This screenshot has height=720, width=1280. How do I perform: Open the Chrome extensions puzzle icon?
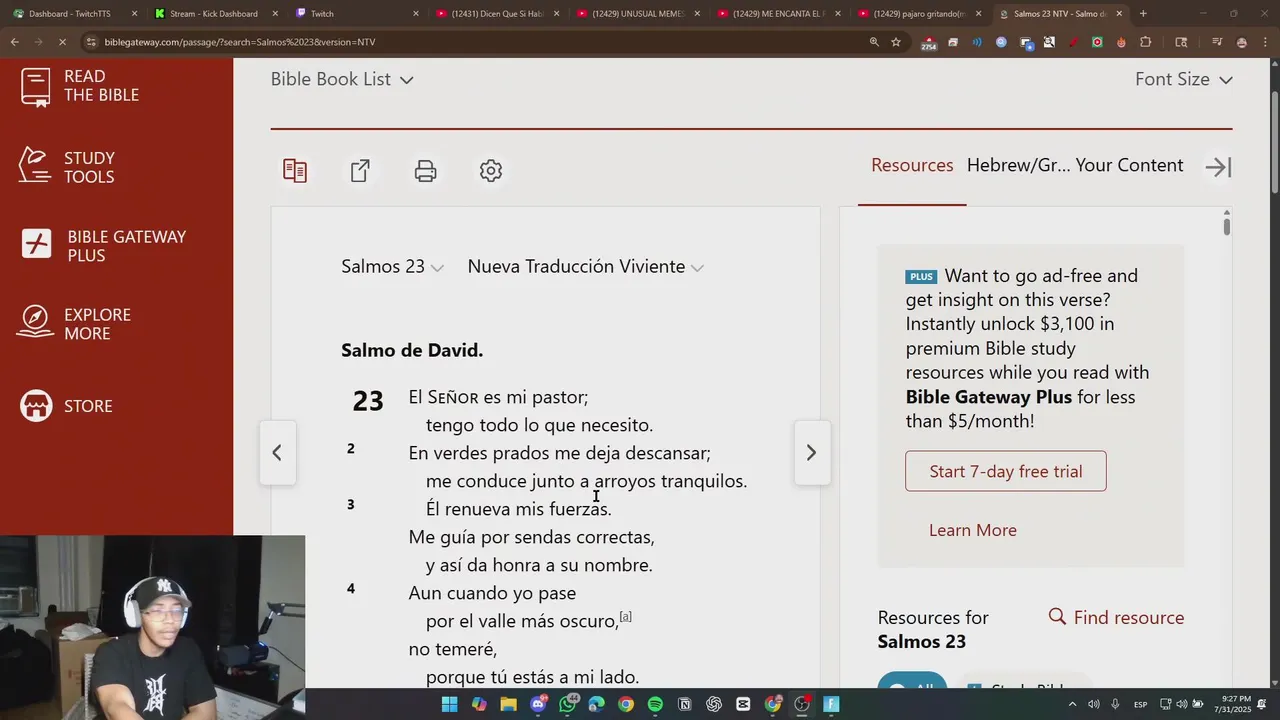[x=1146, y=42]
